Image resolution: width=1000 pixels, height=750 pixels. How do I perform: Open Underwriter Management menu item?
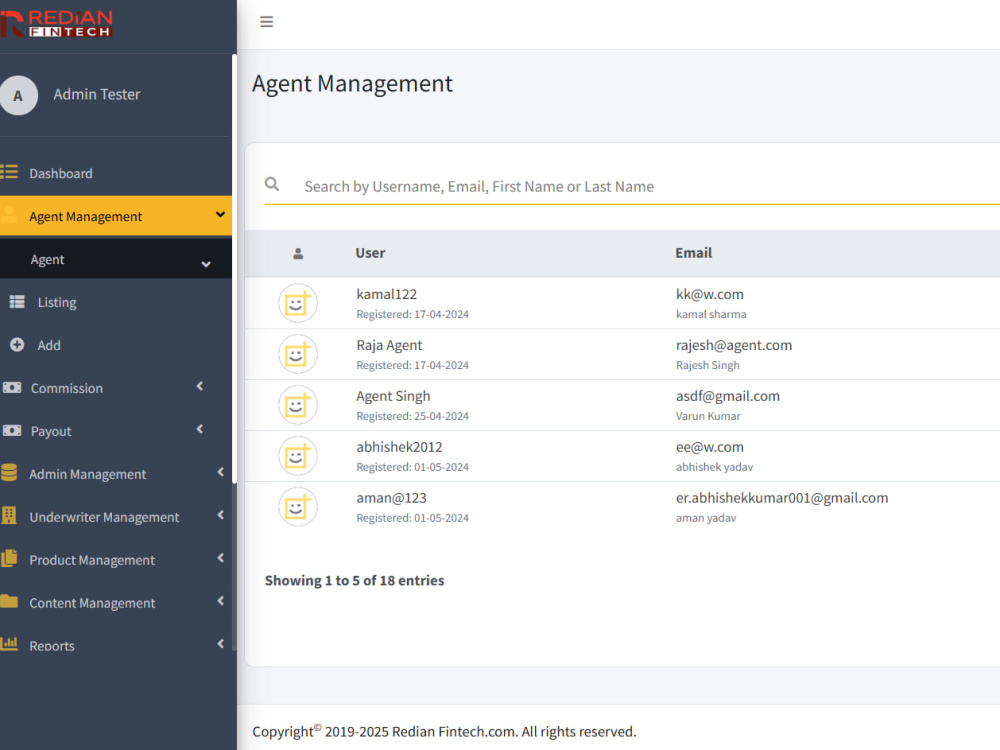click(x=116, y=517)
